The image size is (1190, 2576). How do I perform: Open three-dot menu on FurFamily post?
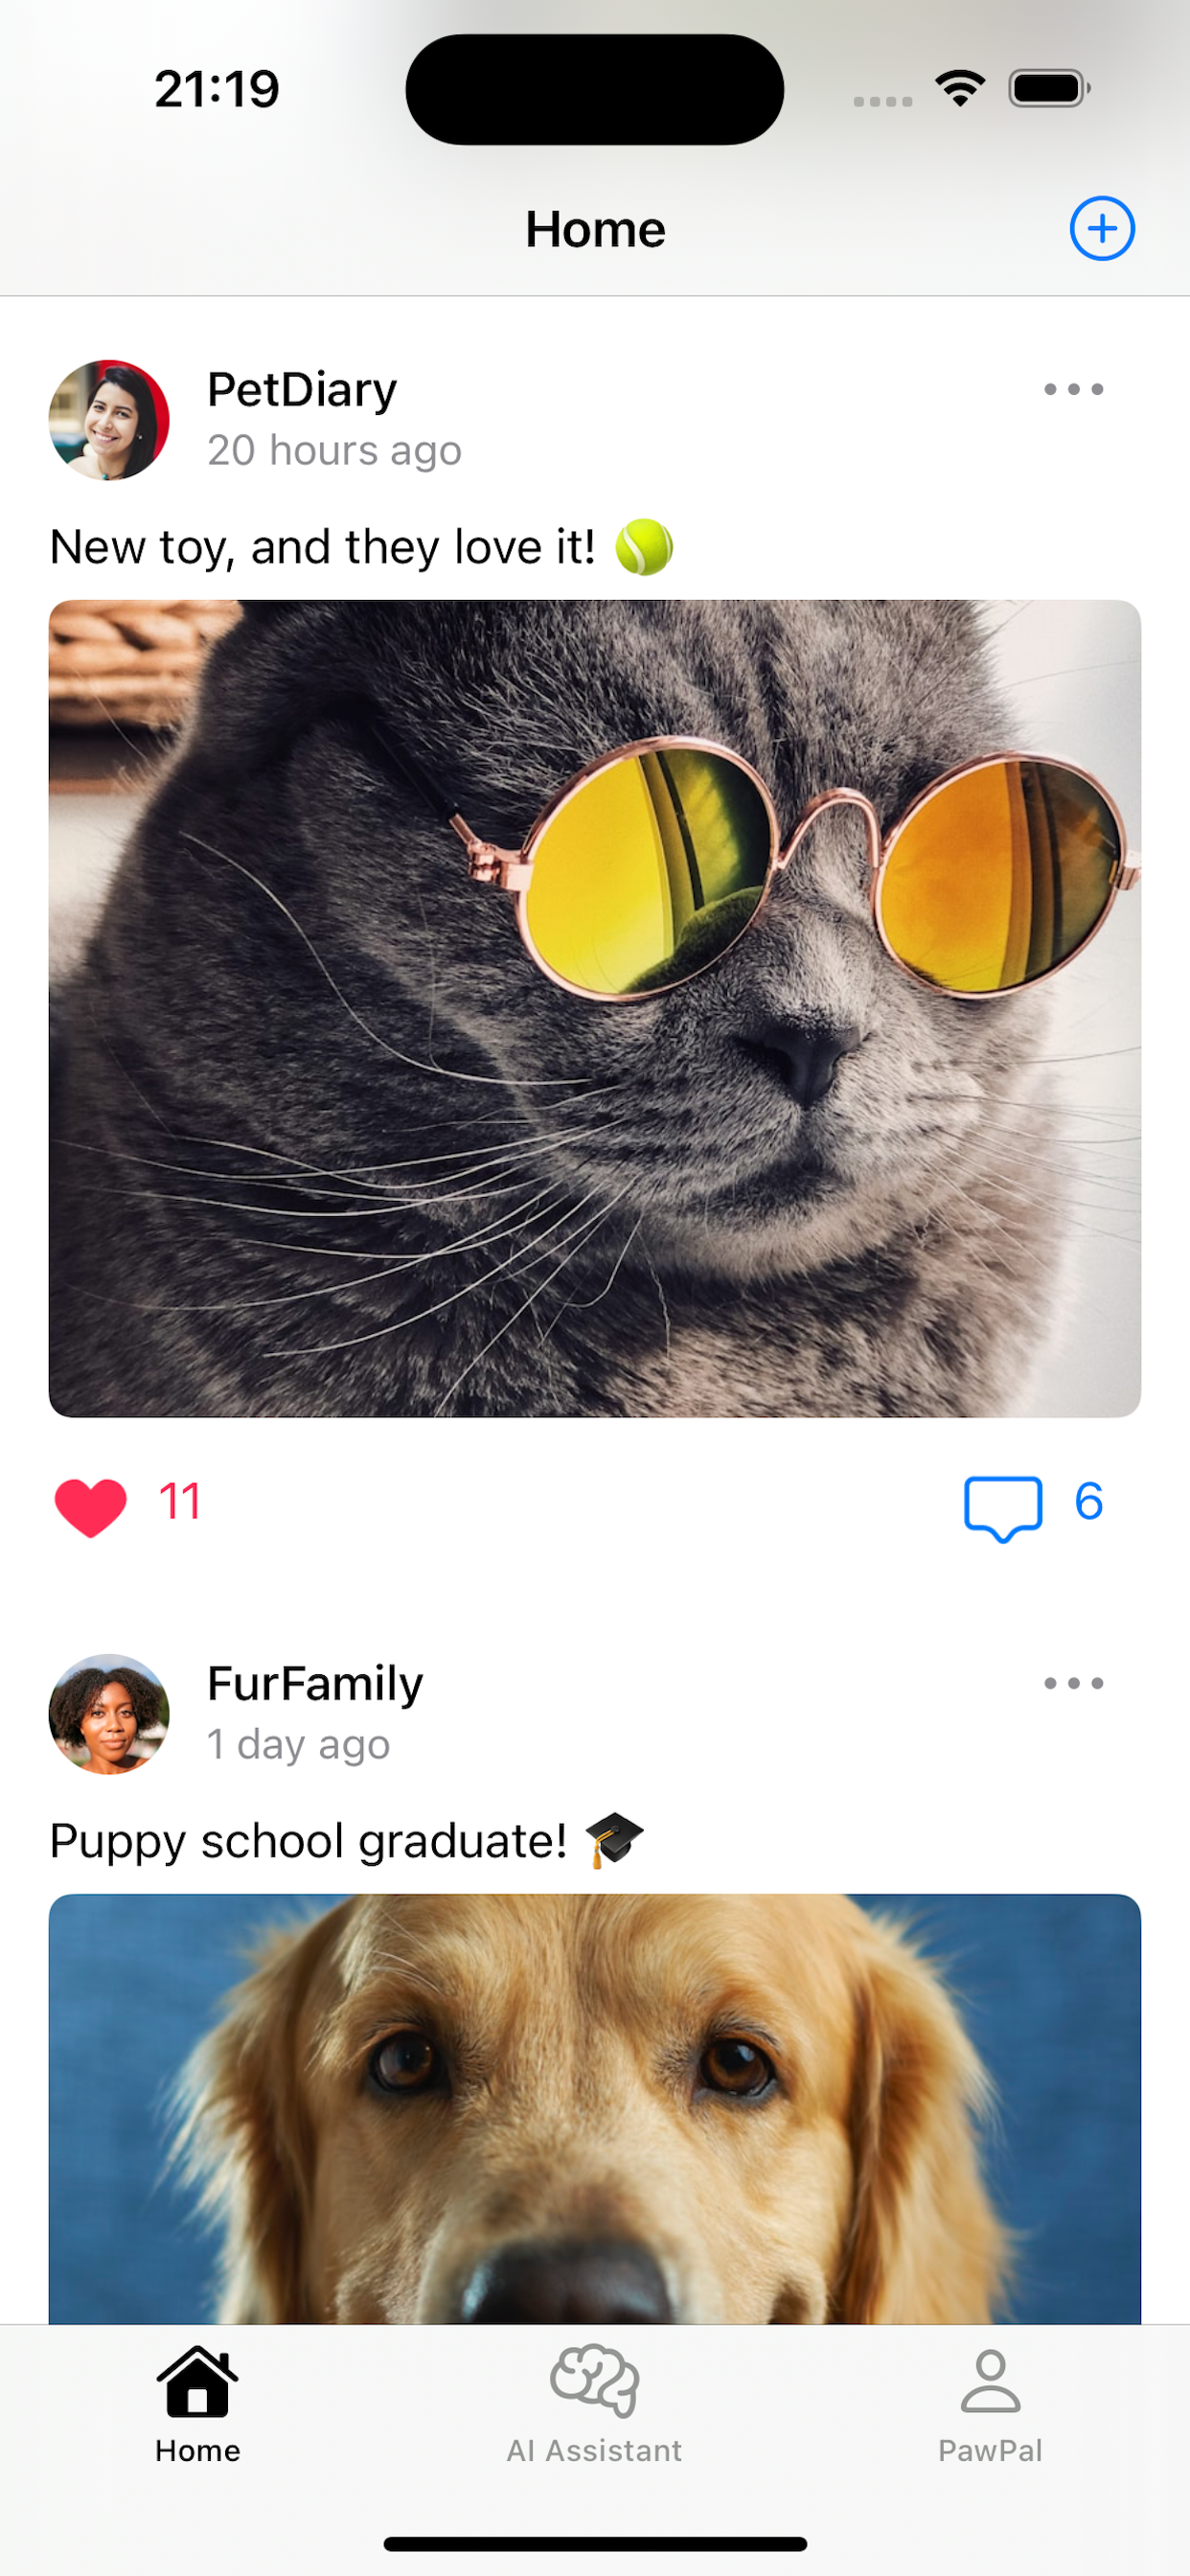[1073, 1683]
